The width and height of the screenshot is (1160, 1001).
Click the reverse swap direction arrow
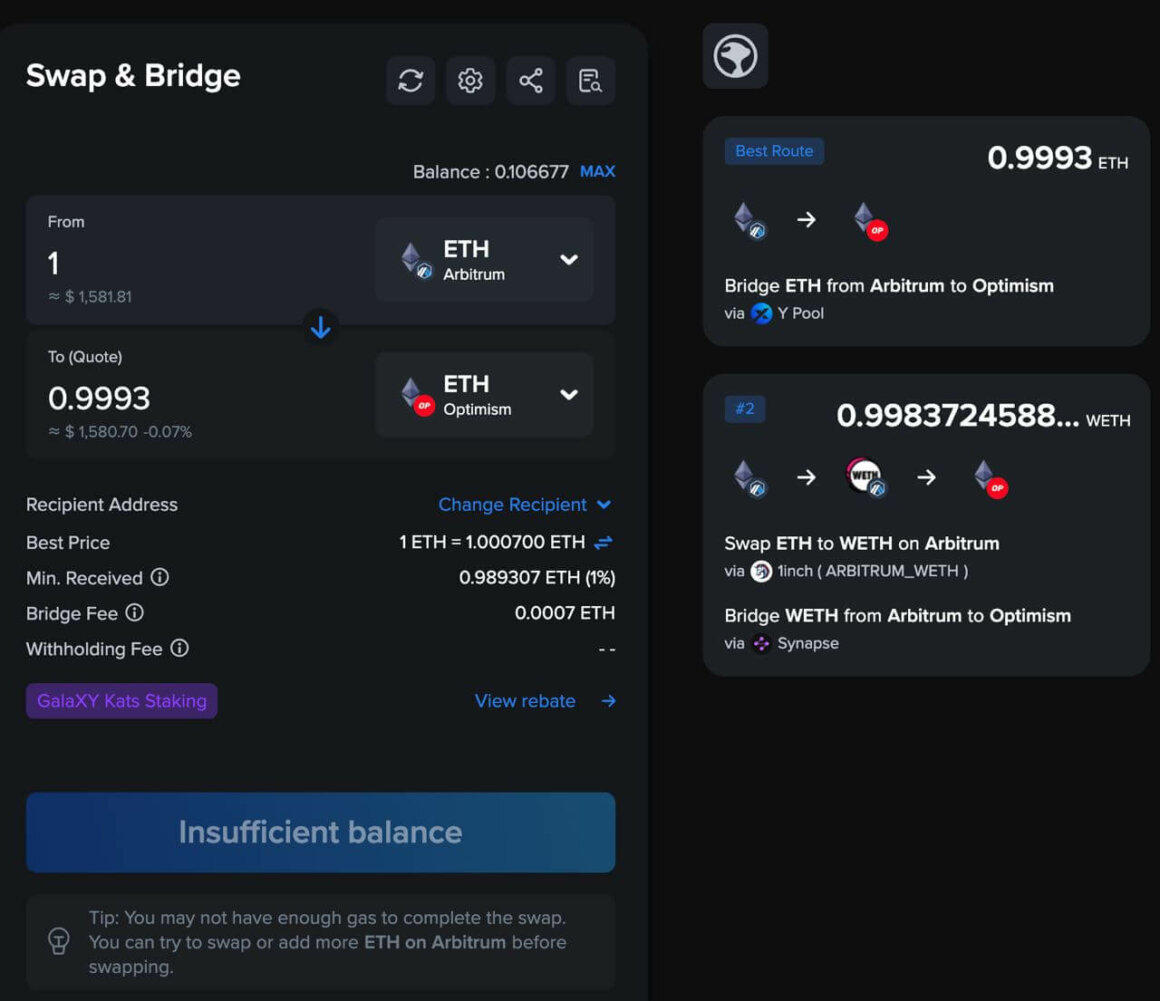pos(320,327)
